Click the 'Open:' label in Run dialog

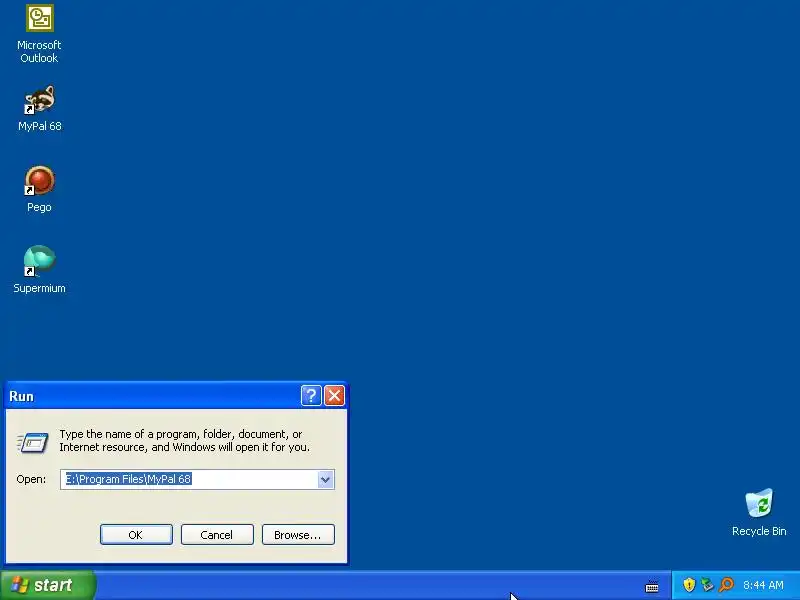[x=31, y=480]
